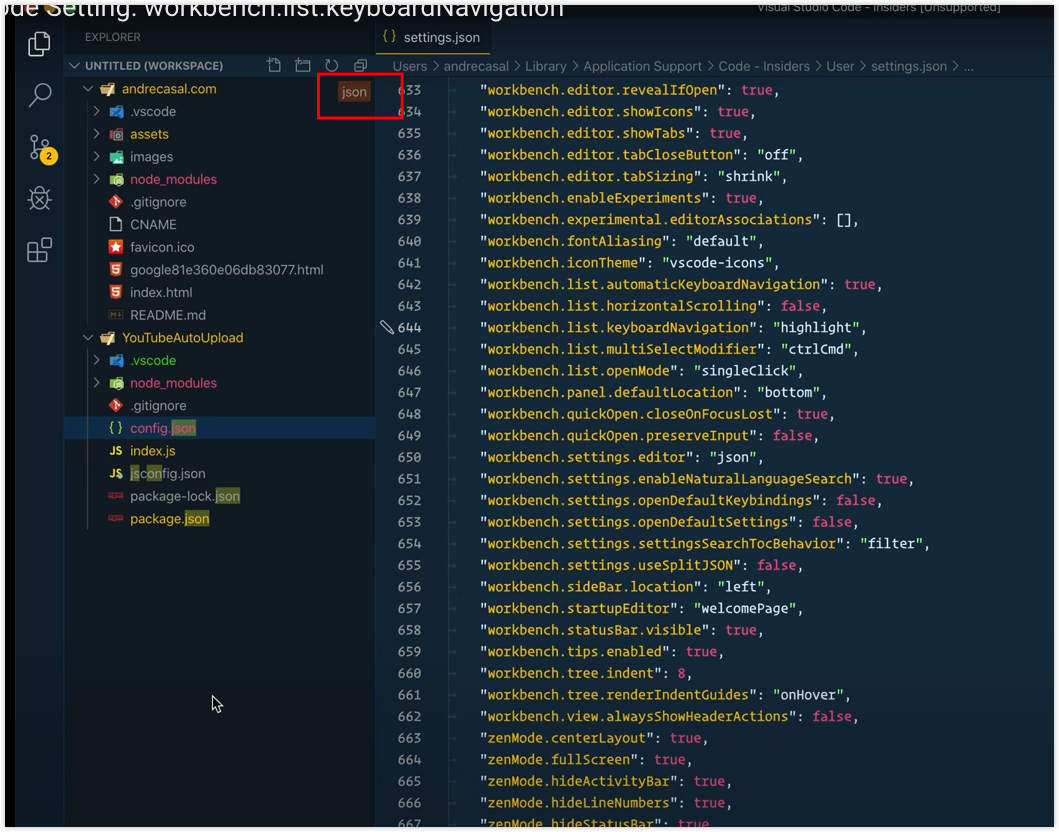Image resolution: width=1059 pixels, height=832 pixels.
Task: Click the braces icon of config.json
Action: [x=115, y=428]
